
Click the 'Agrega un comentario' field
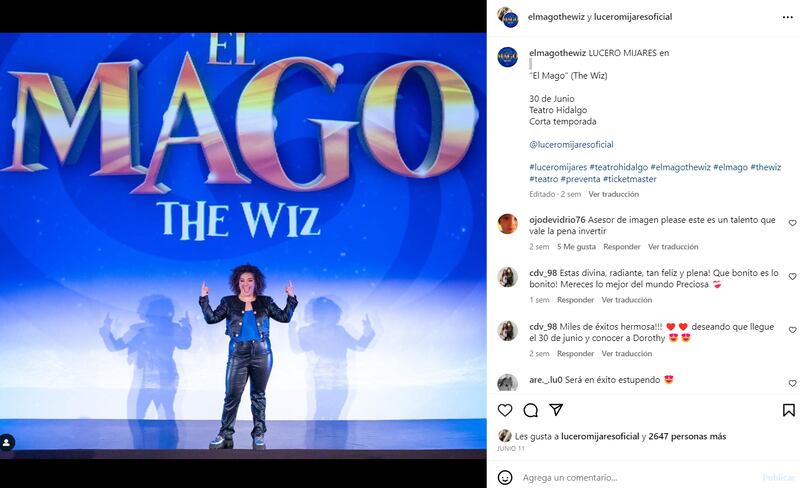point(638,478)
